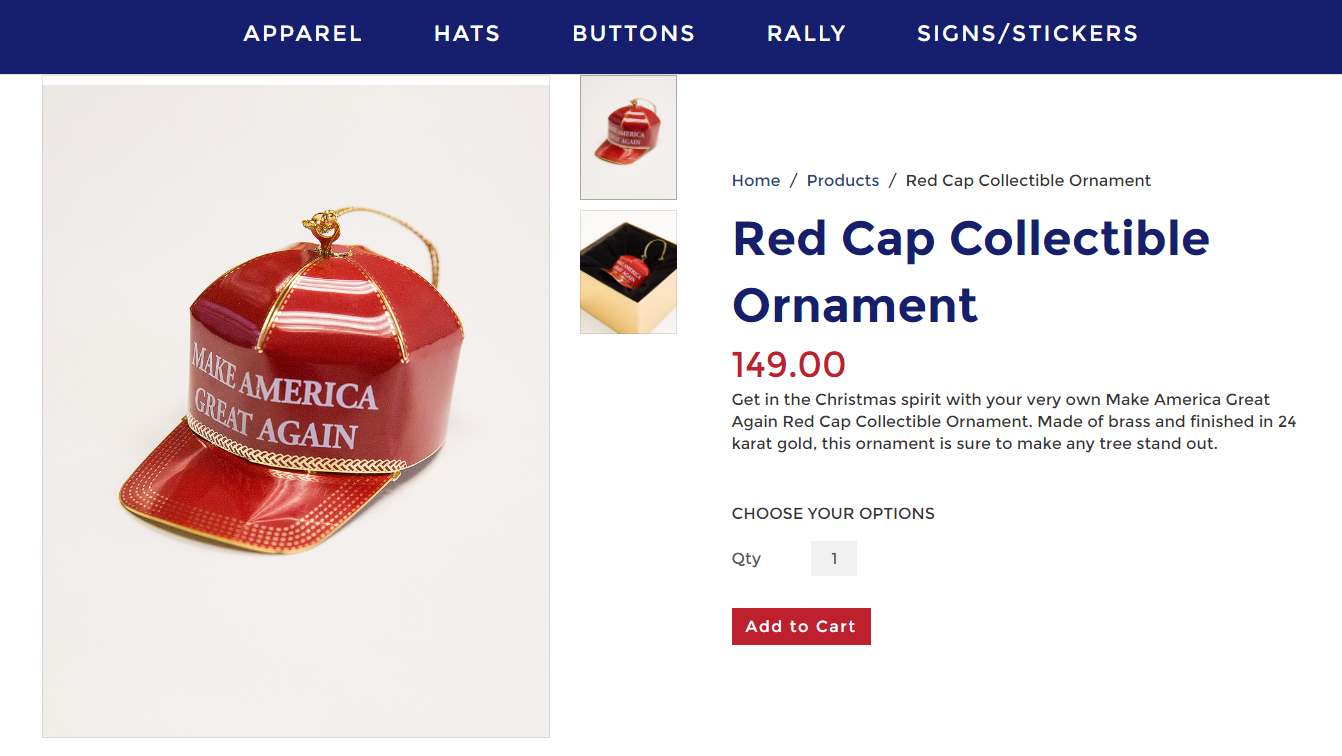Show the boxed ornament thumbnail image
1342x756 pixels.
point(628,272)
